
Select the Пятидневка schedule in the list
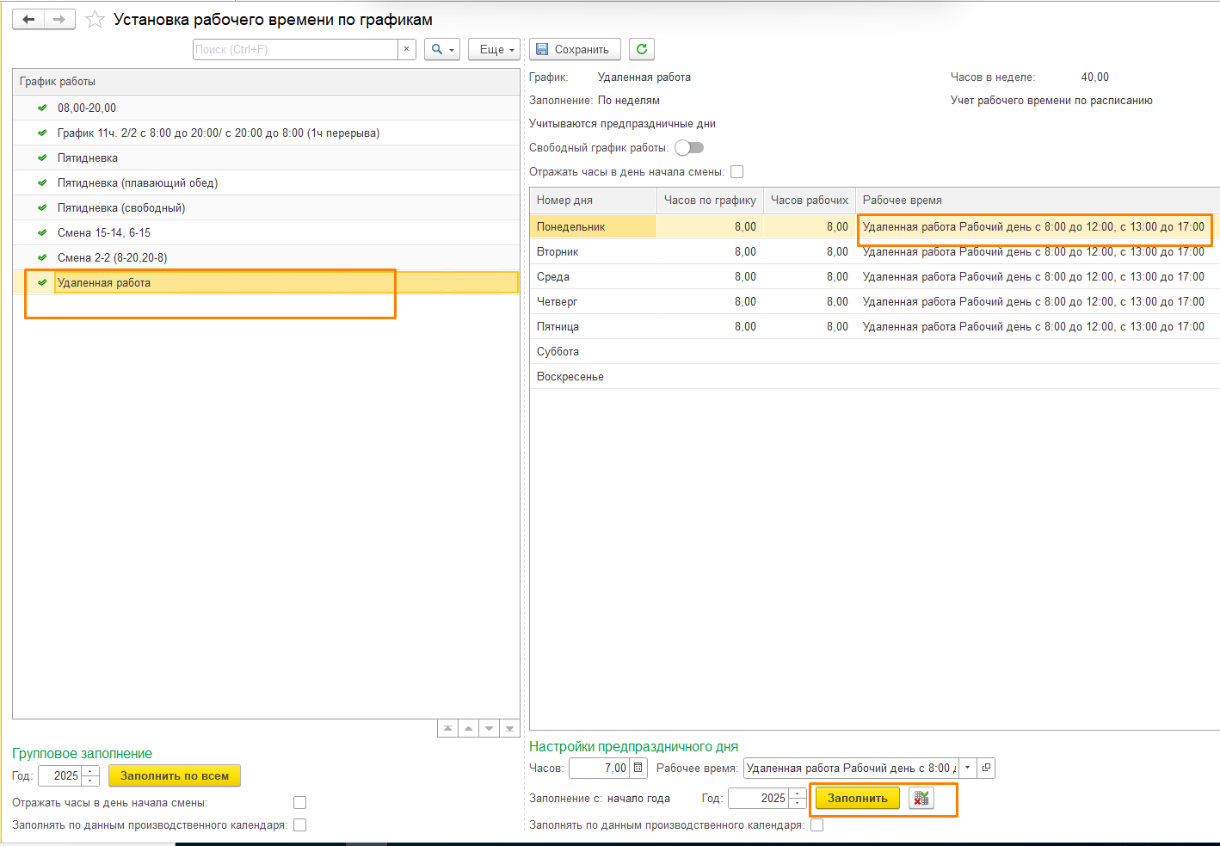(x=88, y=158)
